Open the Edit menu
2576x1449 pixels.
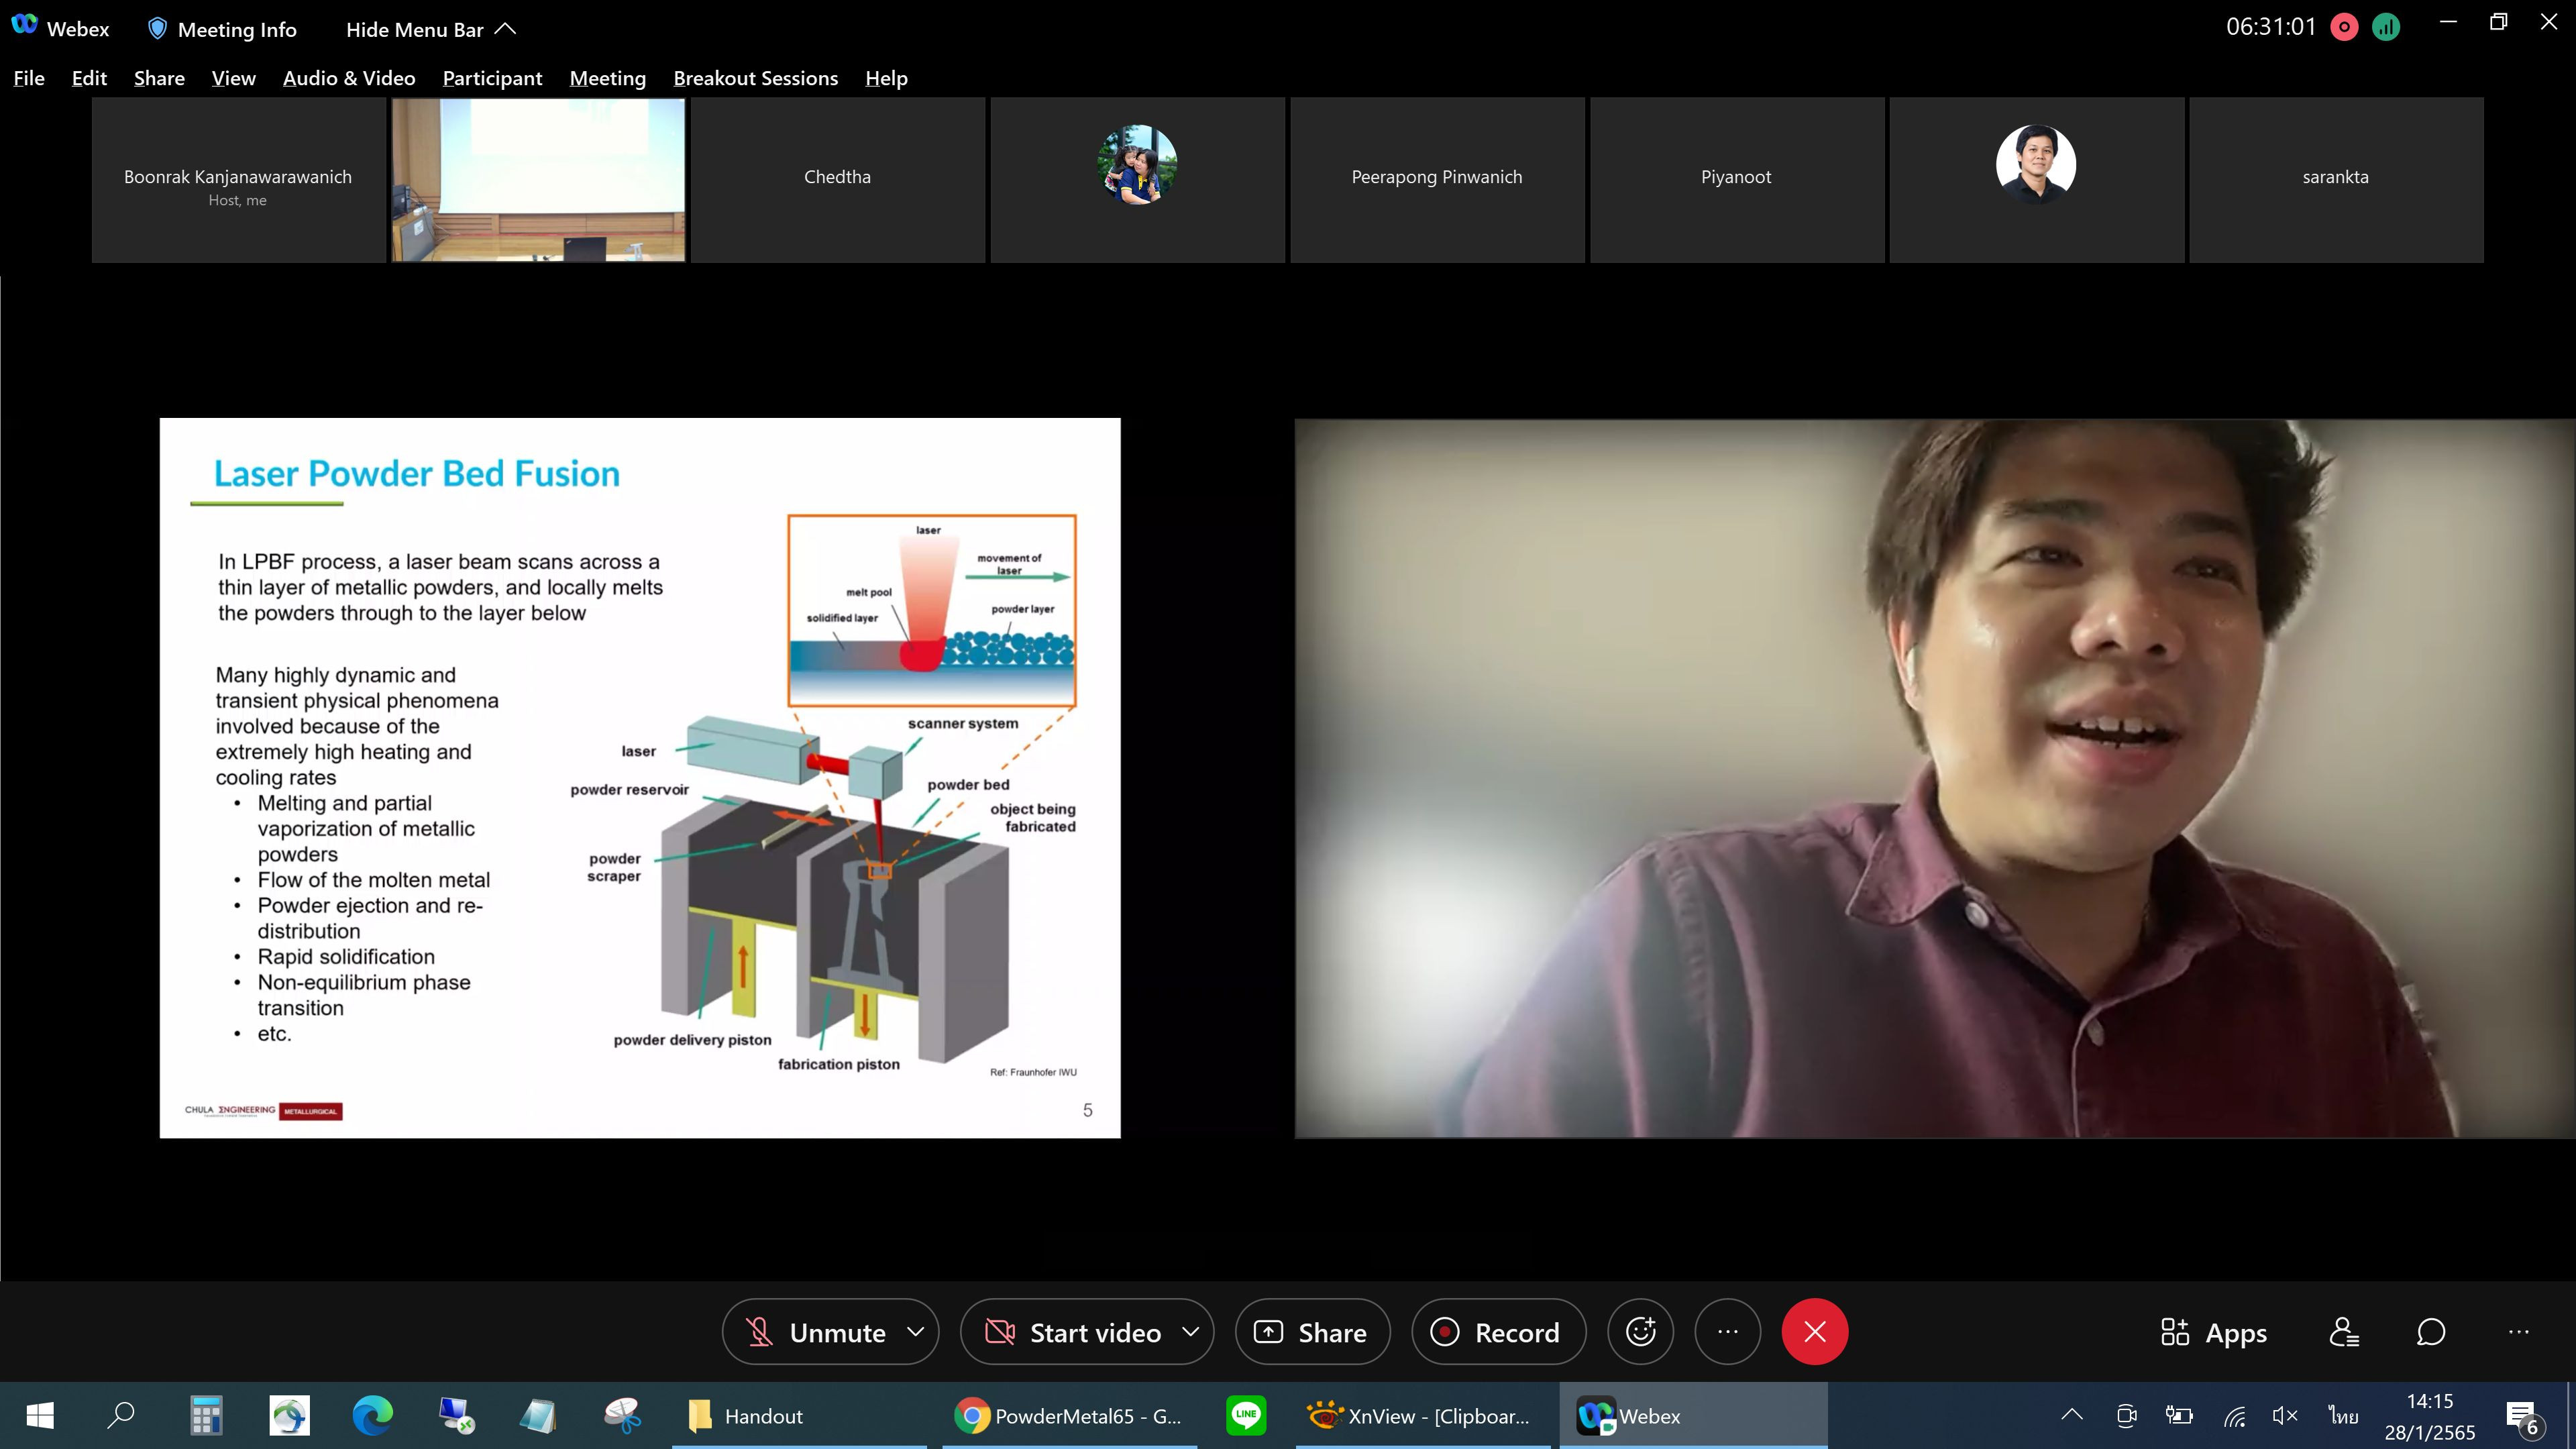pos(89,78)
